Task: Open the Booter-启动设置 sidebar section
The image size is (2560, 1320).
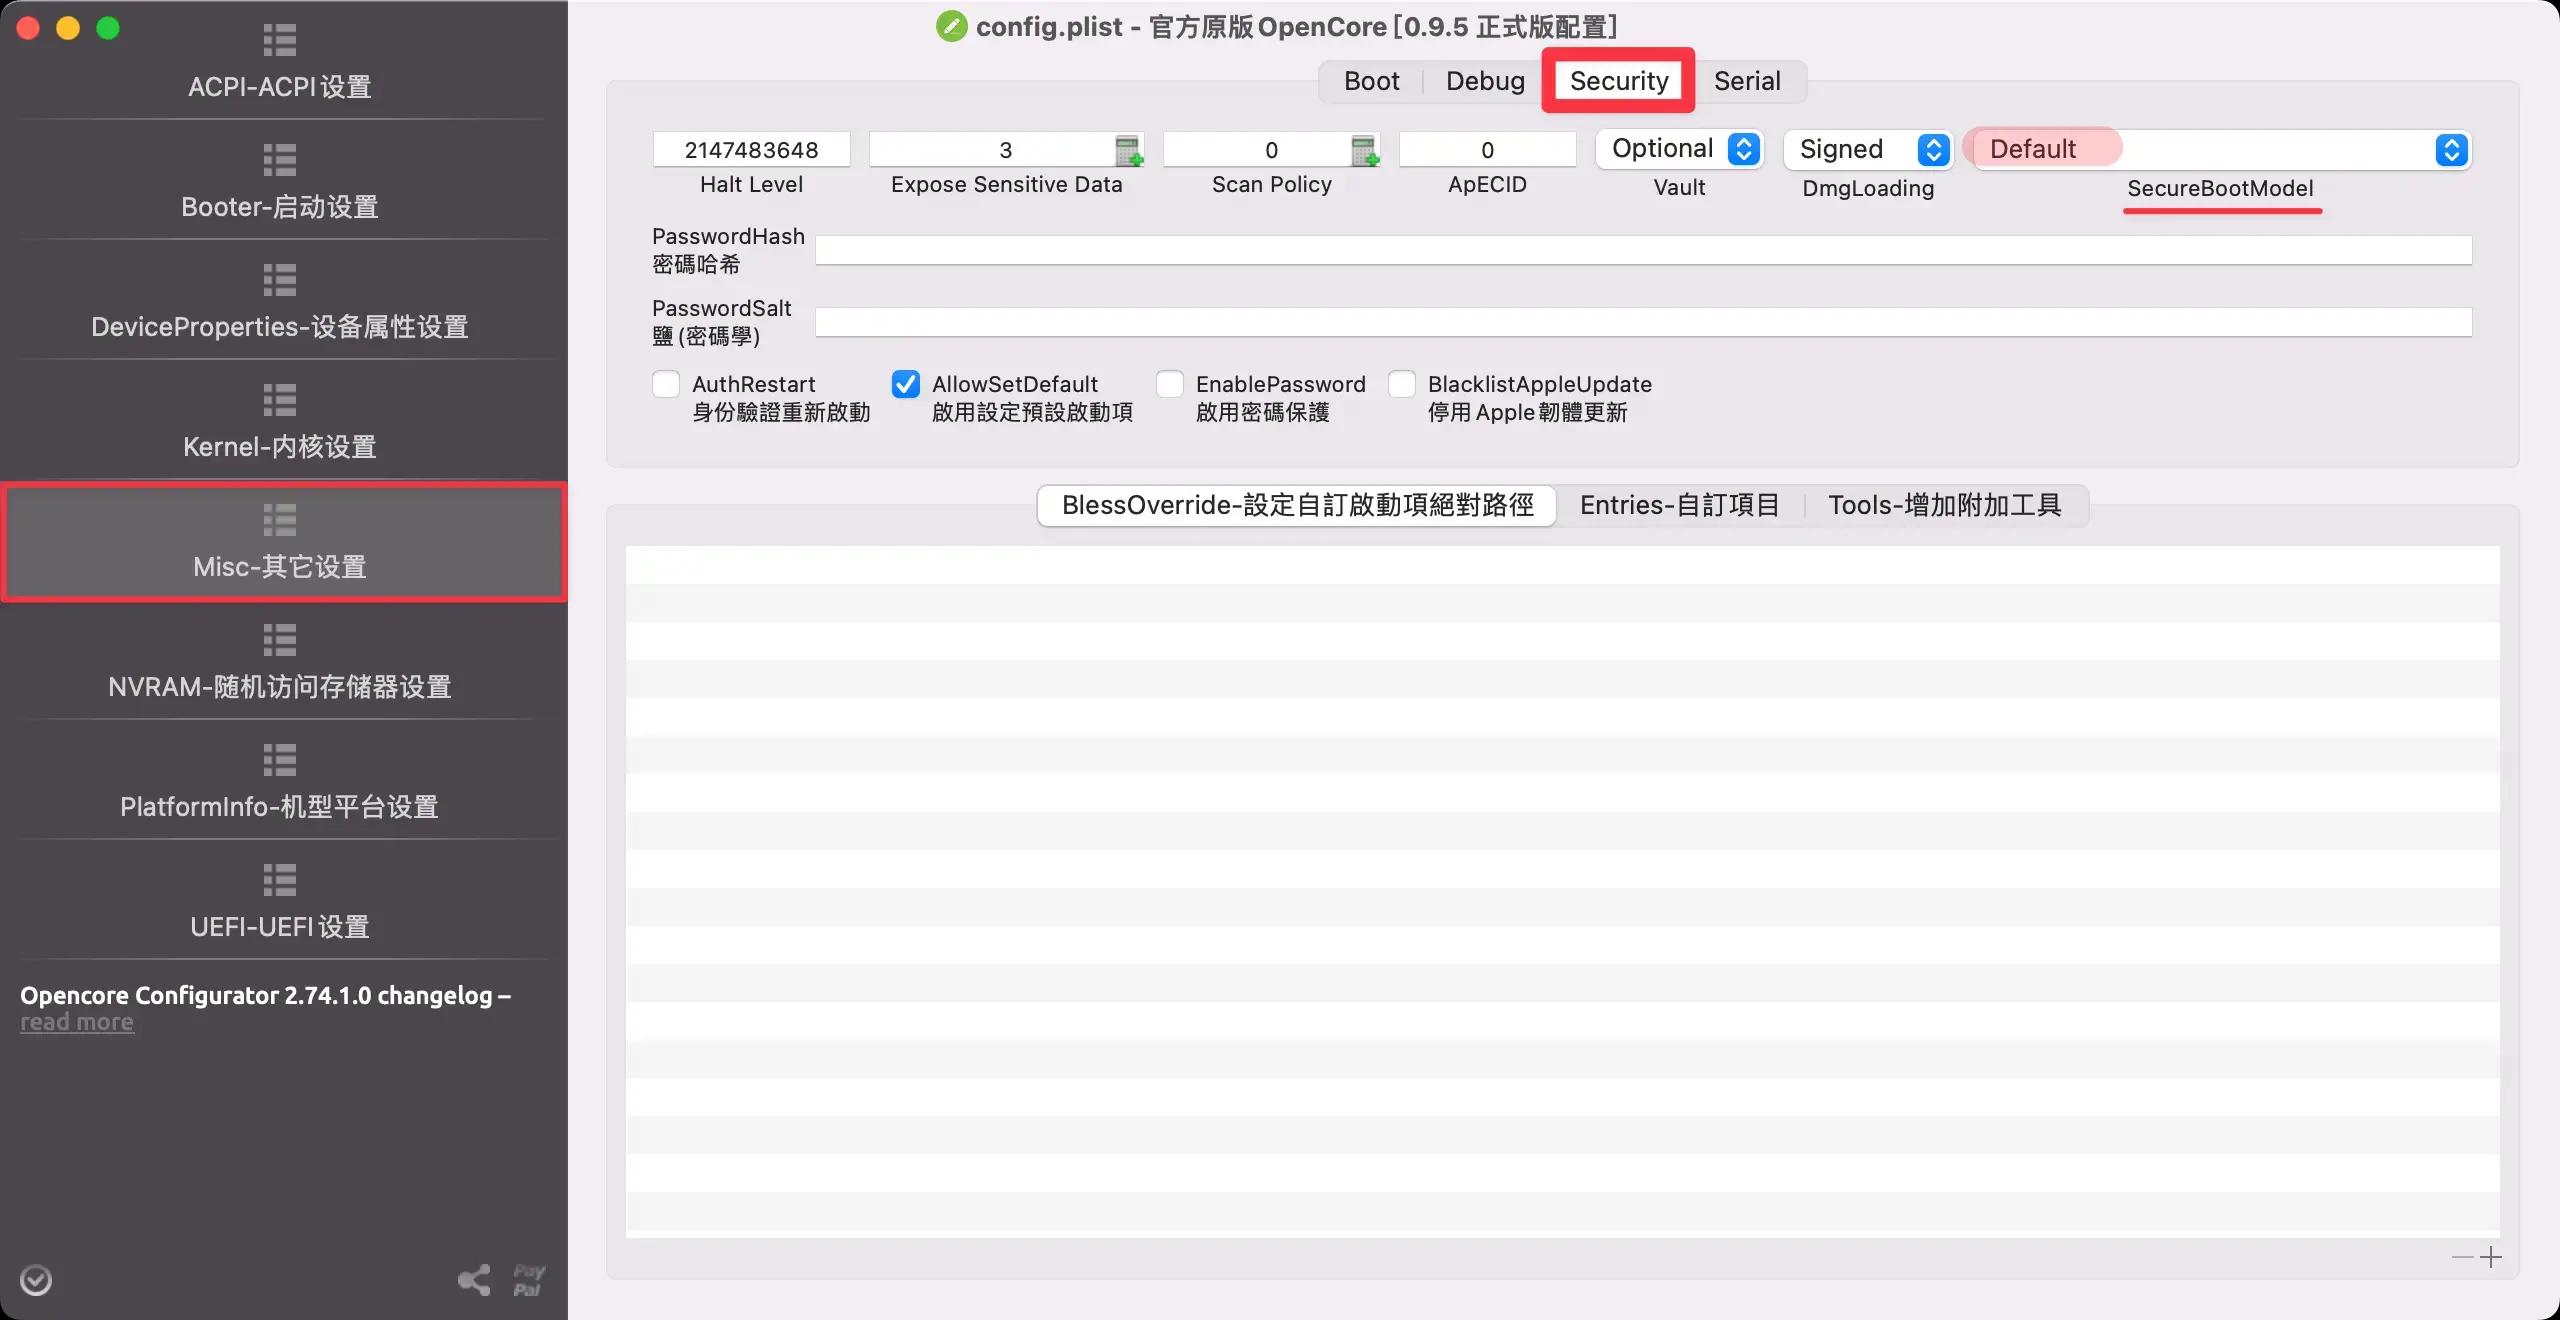Action: coord(280,181)
